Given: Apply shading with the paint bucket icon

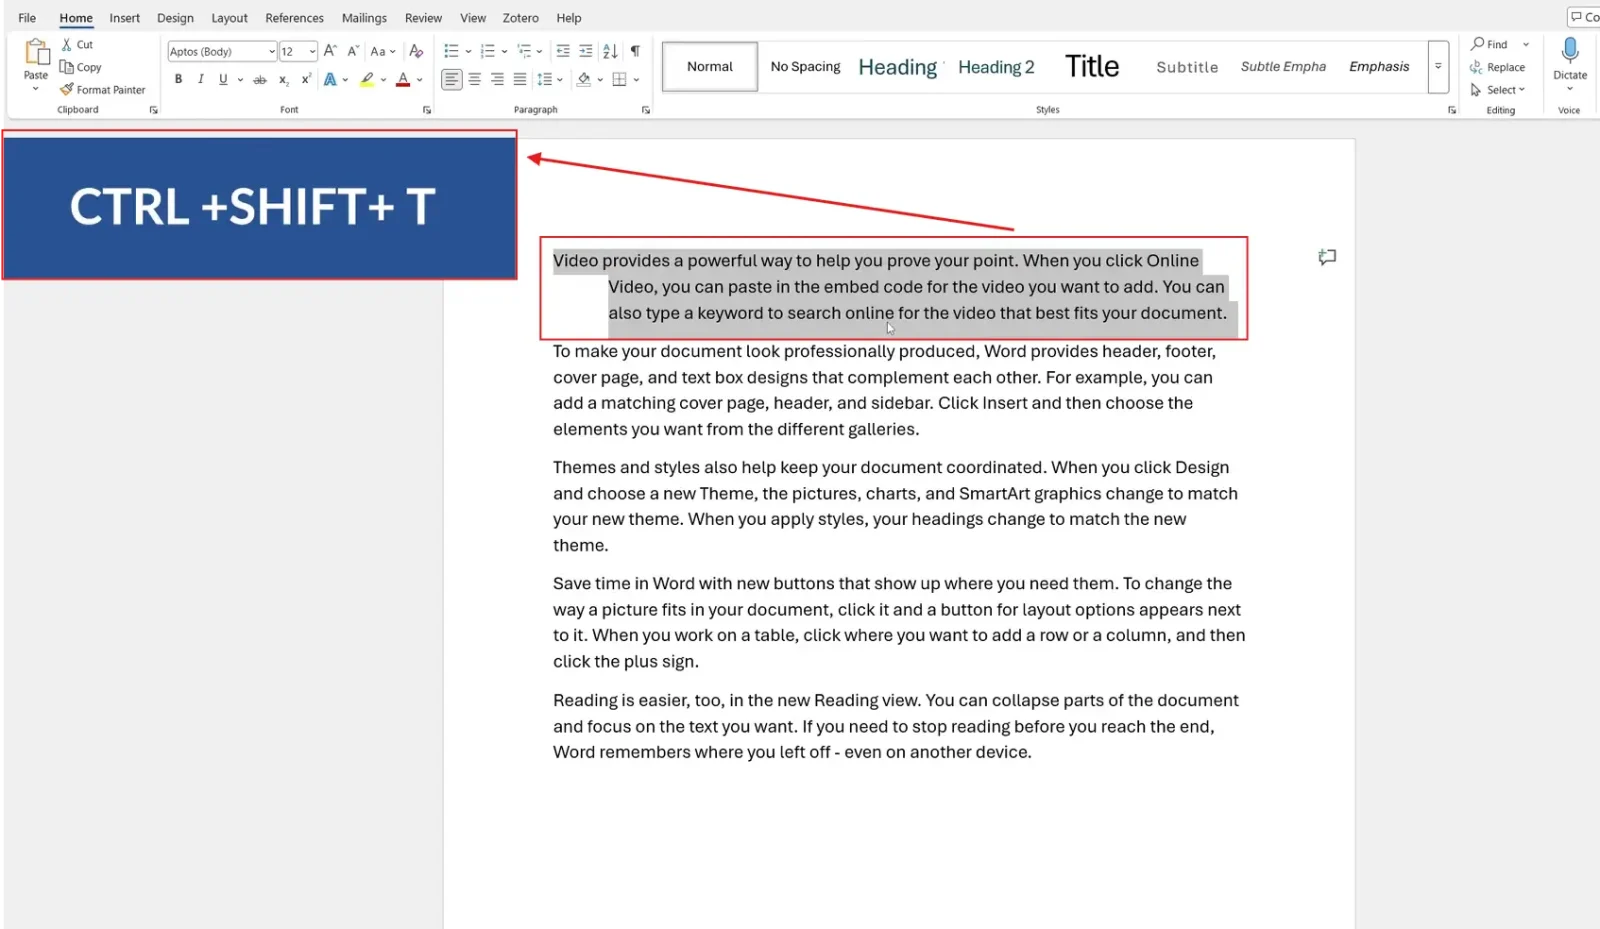Looking at the screenshot, I should [584, 79].
